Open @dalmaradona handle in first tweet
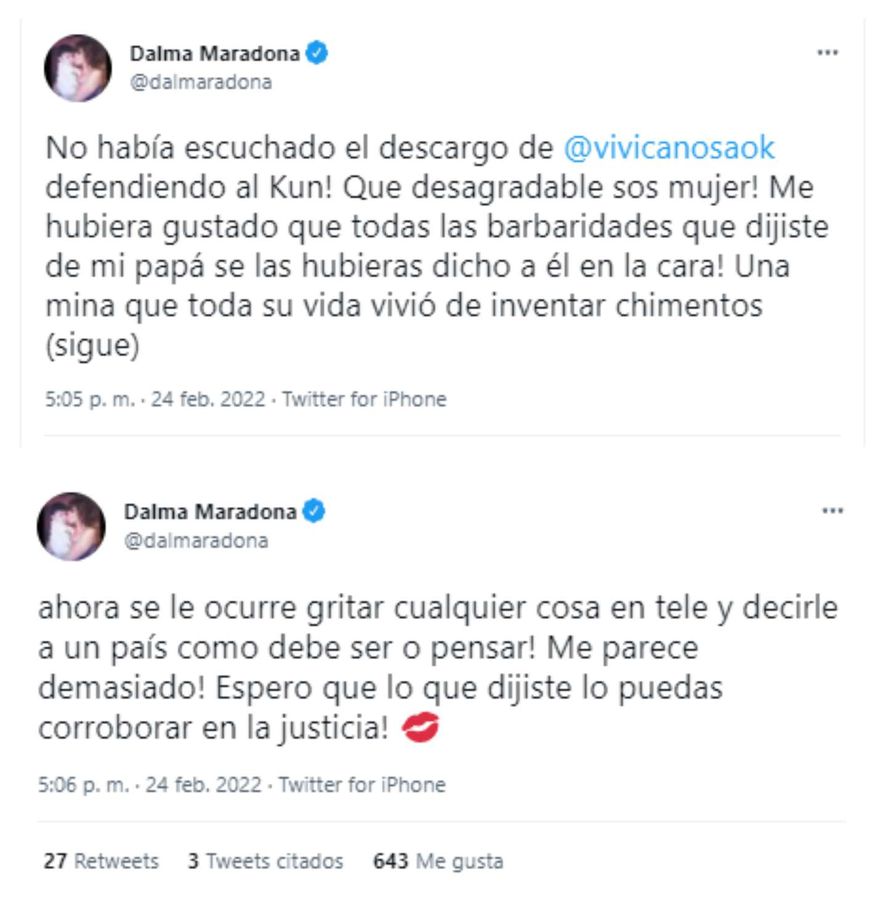This screenshot has width=887, height=913. coord(201,82)
